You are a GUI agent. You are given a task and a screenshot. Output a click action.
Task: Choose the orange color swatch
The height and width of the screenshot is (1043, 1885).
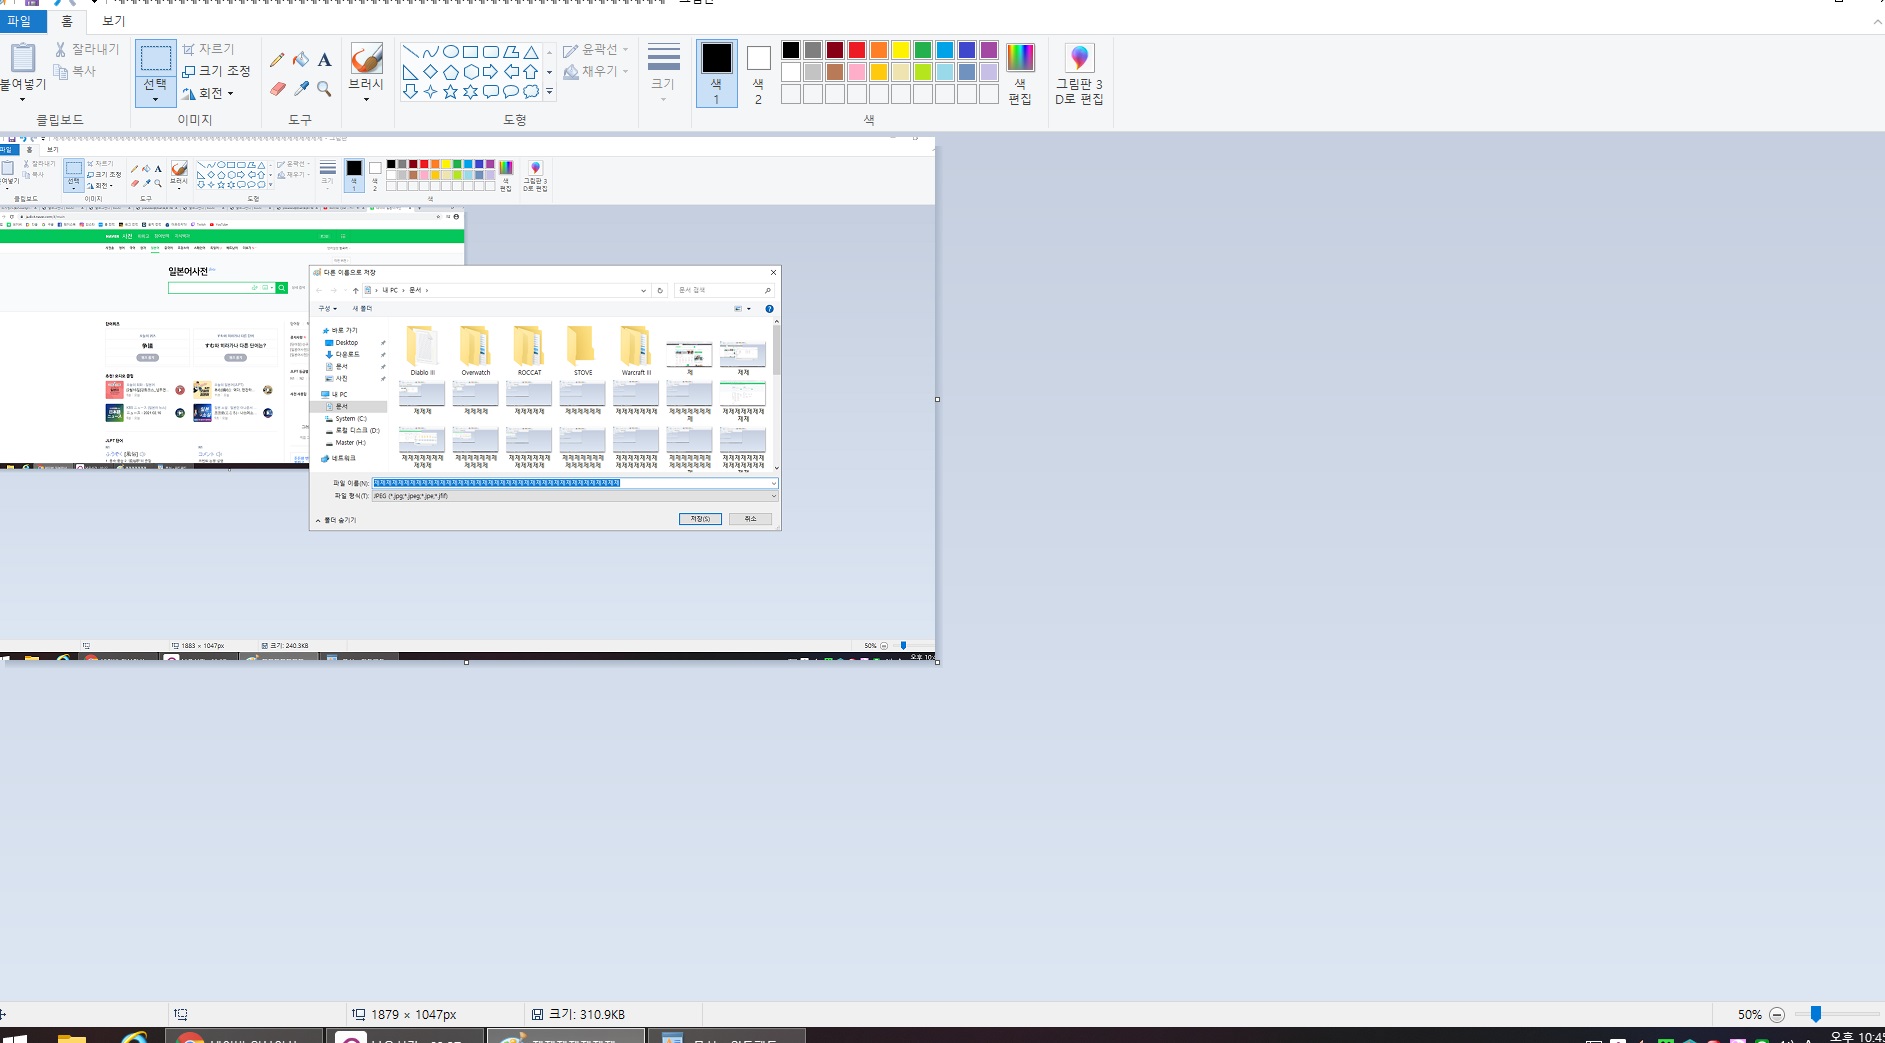(x=879, y=50)
